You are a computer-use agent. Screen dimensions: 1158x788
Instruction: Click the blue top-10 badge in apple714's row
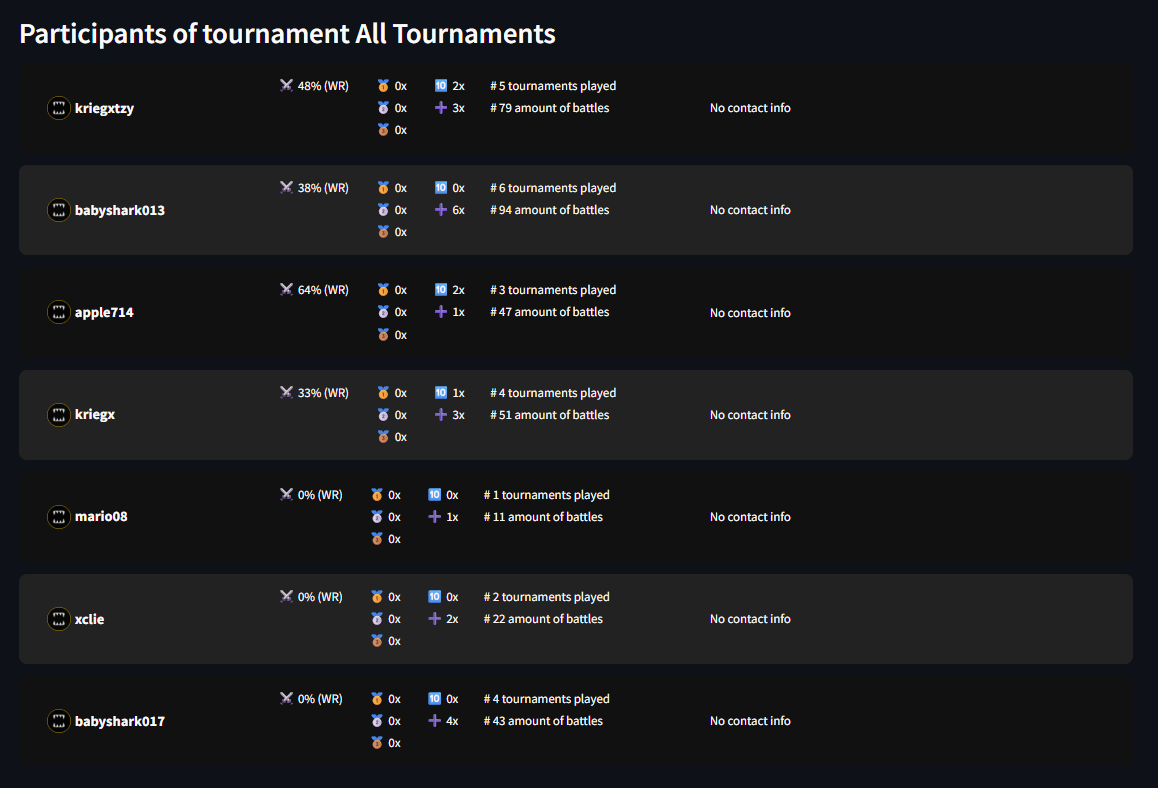(441, 289)
